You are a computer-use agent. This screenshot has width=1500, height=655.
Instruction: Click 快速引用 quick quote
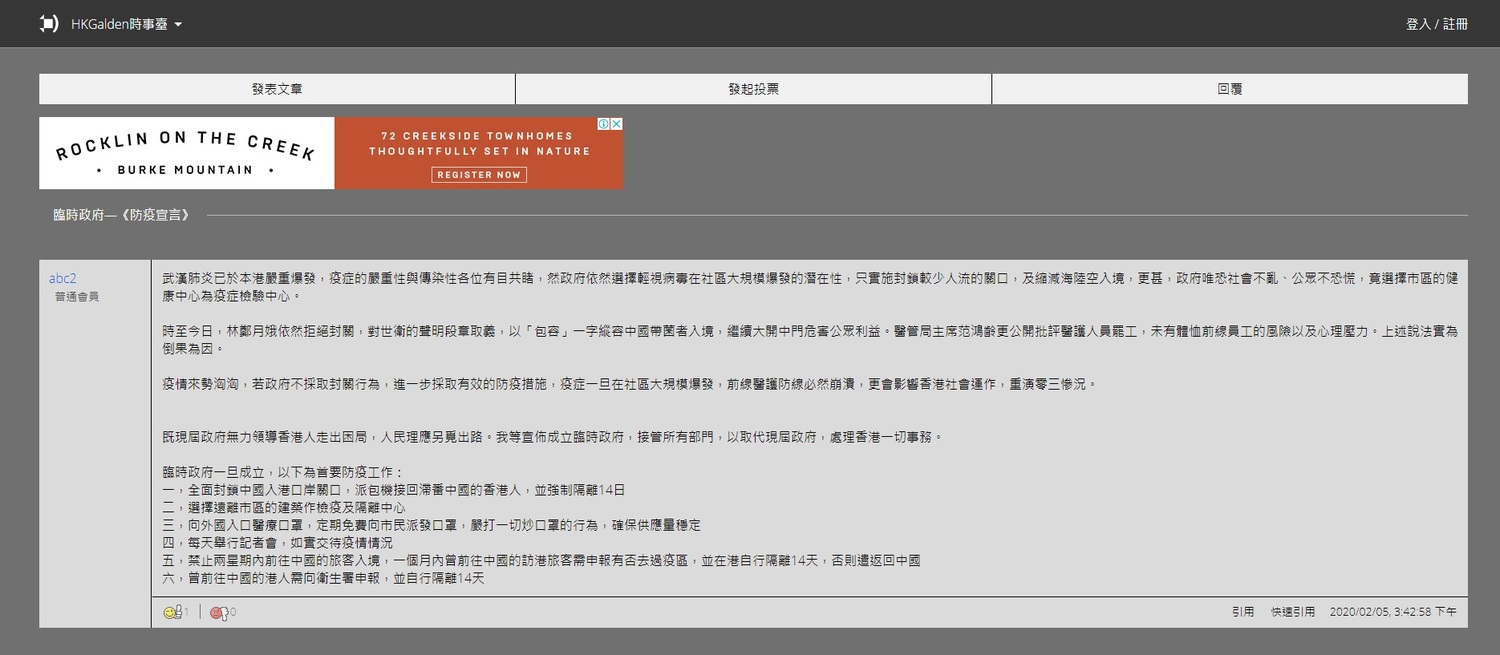click(1293, 612)
